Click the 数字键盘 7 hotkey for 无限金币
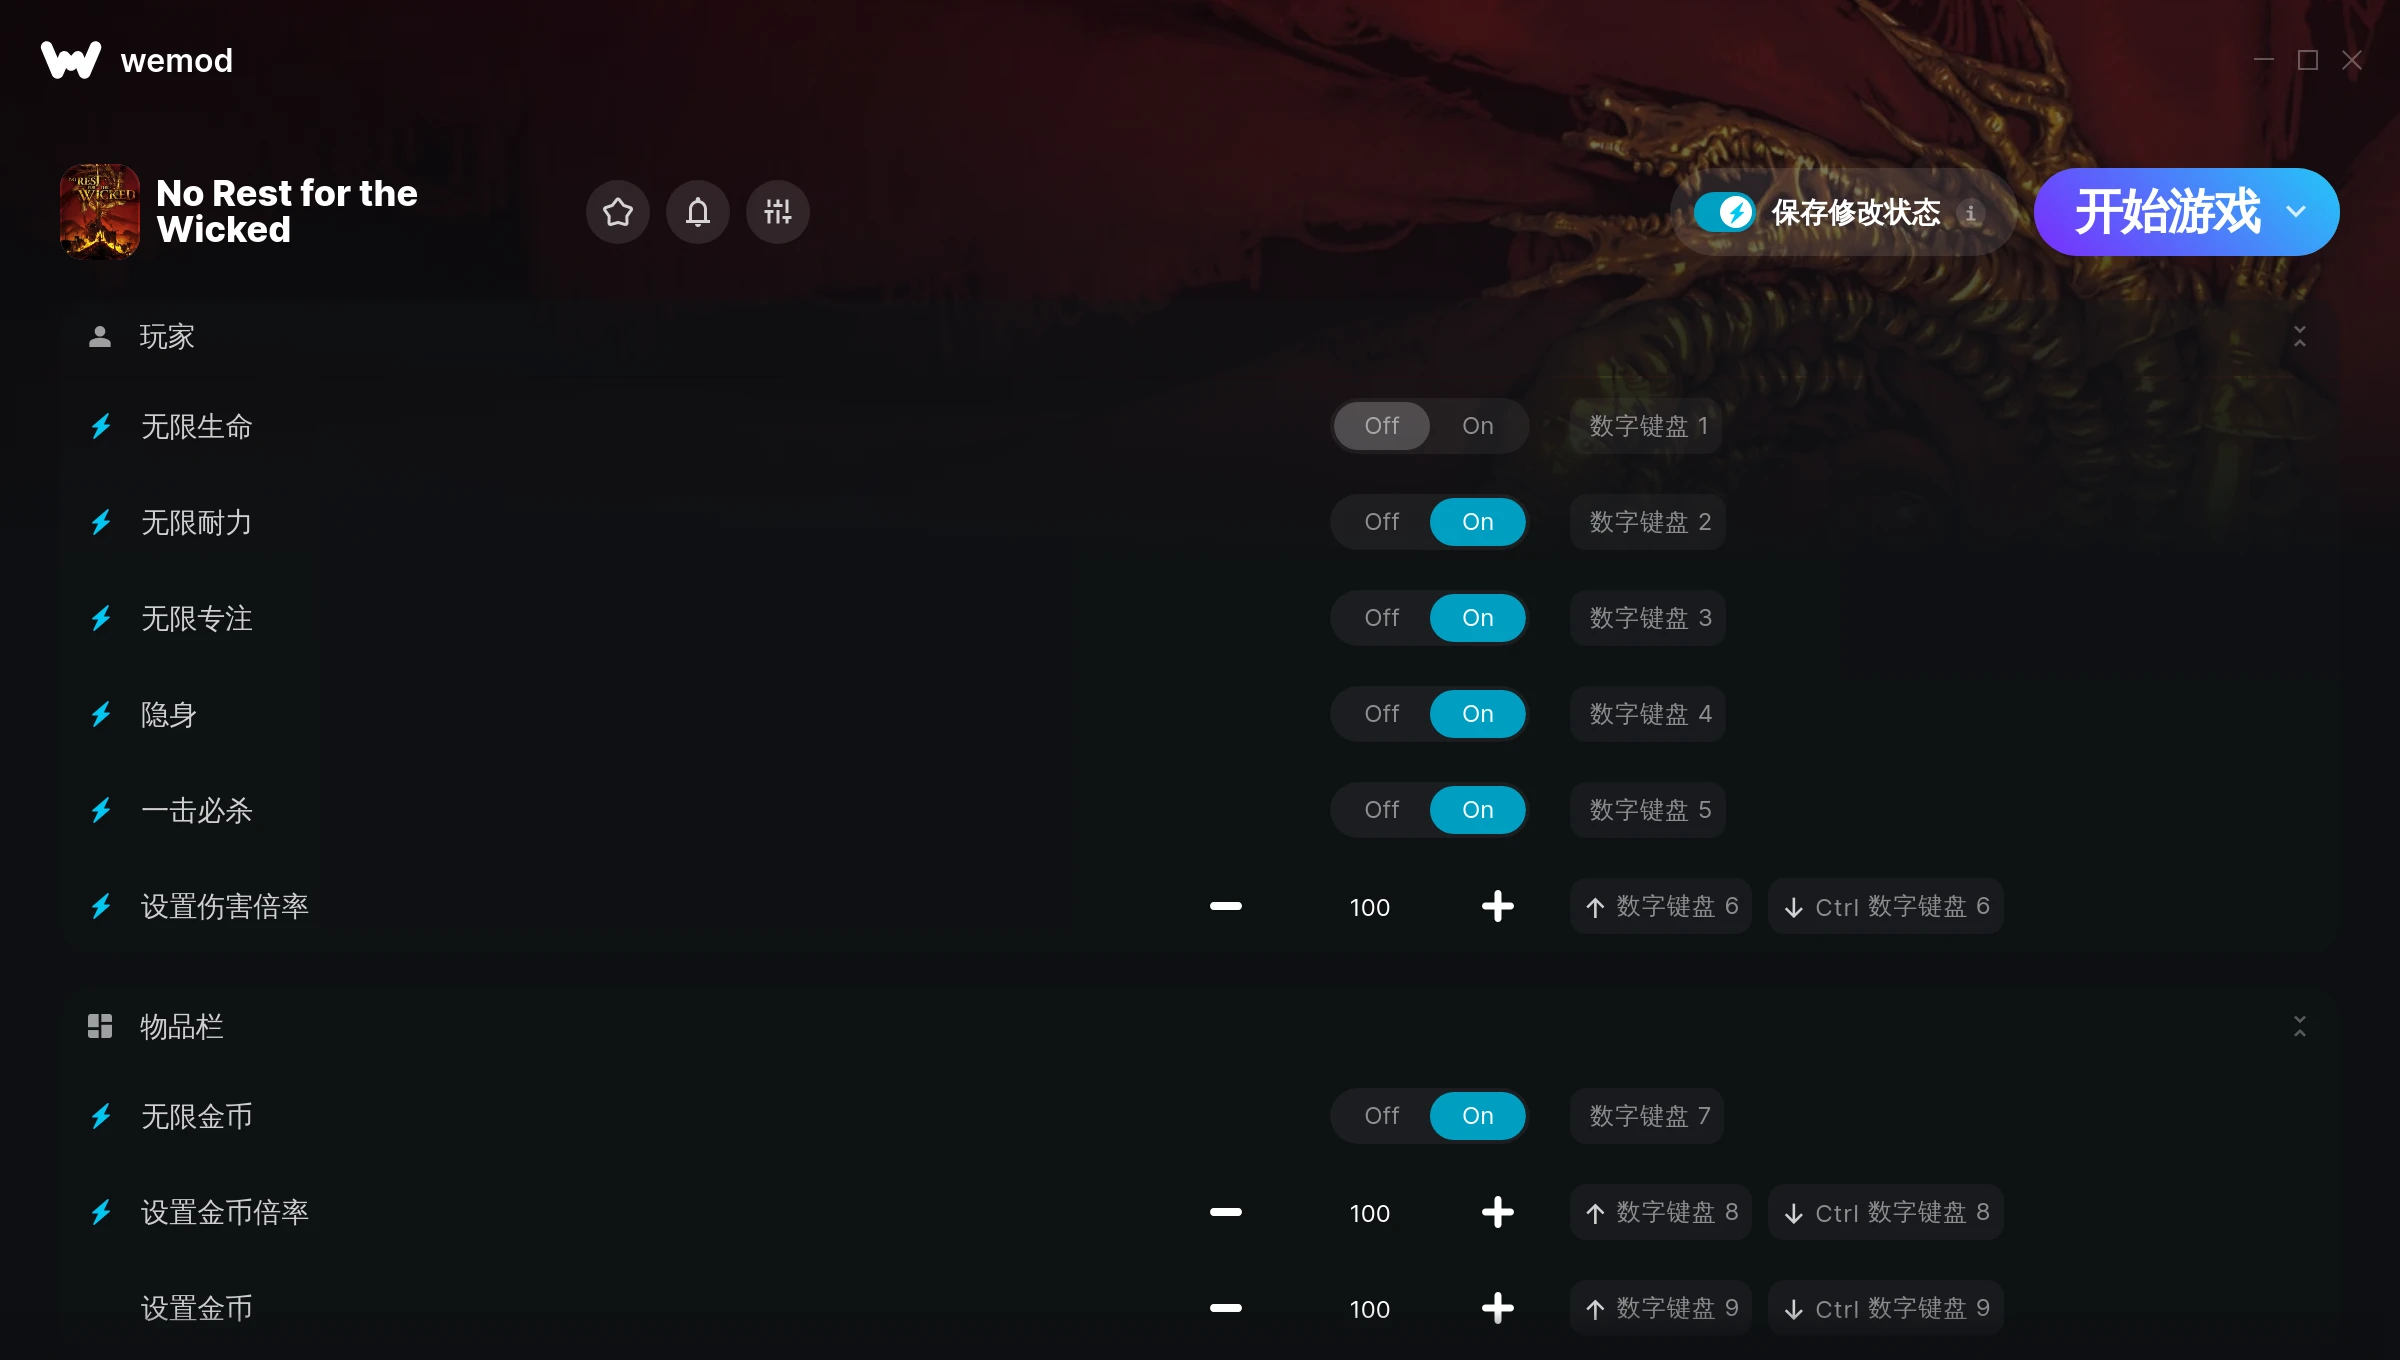 pyautogui.click(x=1647, y=1116)
